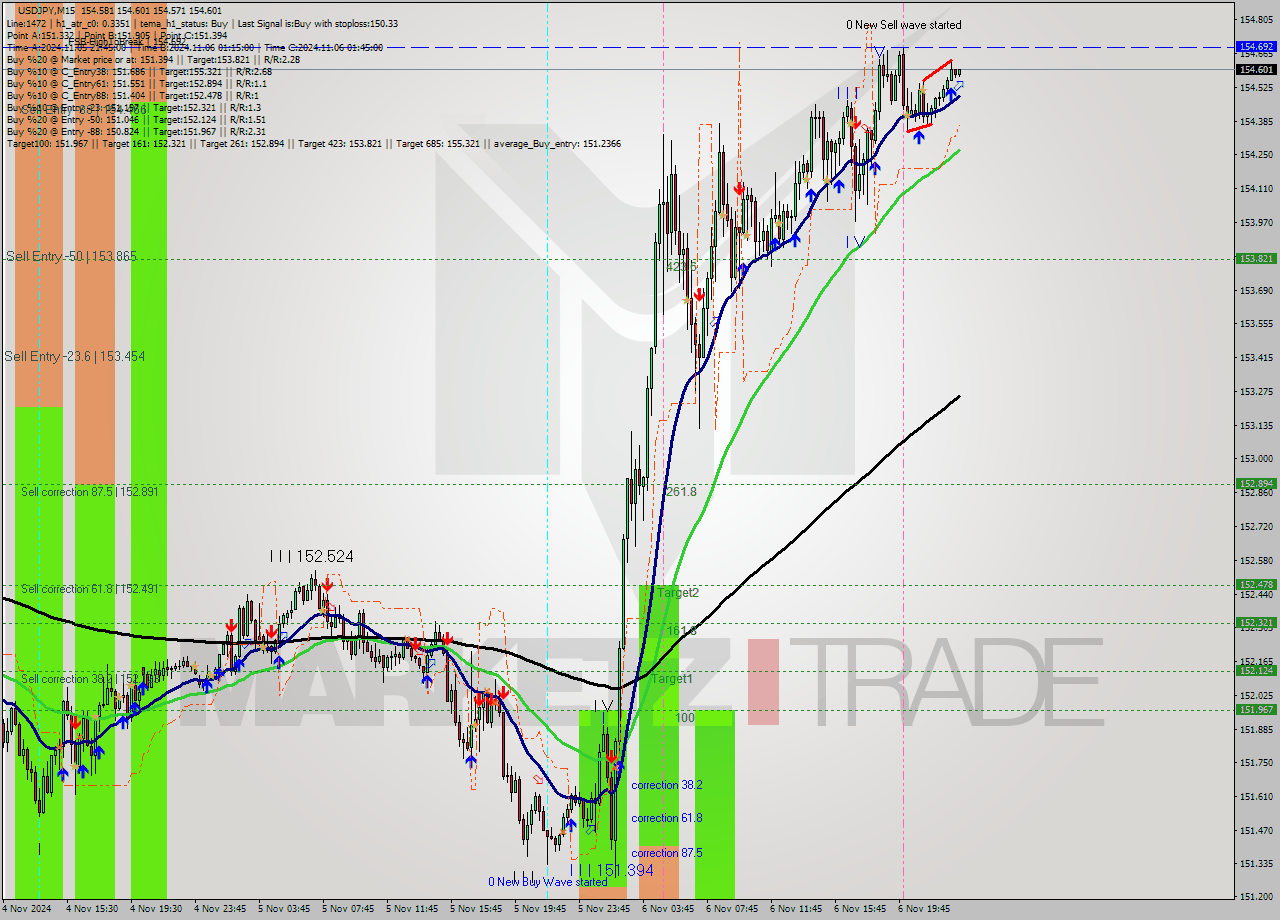Image resolution: width=1280 pixels, height=920 pixels.
Task: Click the 'correction 61.8' blue label
Action: pos(667,818)
